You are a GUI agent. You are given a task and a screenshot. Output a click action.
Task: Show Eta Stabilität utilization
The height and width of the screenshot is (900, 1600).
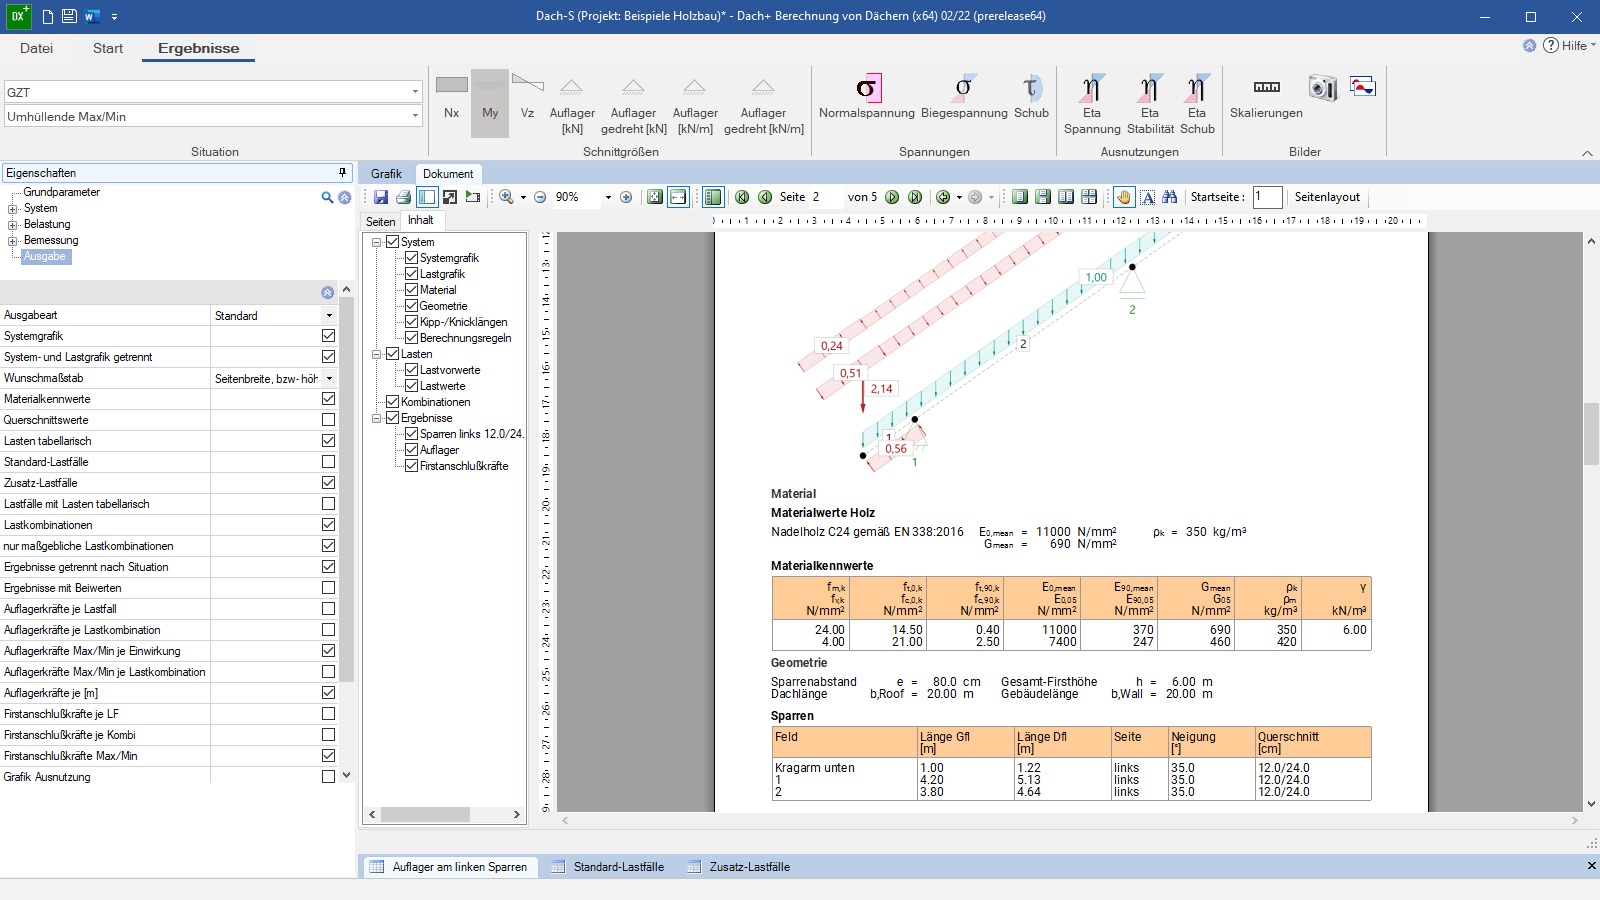(1150, 105)
